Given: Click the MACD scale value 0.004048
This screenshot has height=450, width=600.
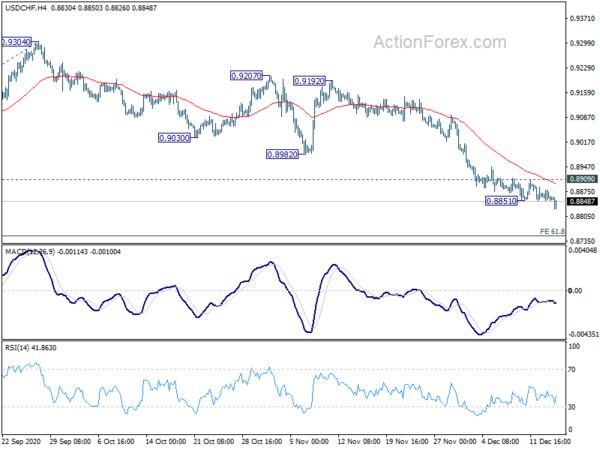Looking at the screenshot, I should point(583,250).
